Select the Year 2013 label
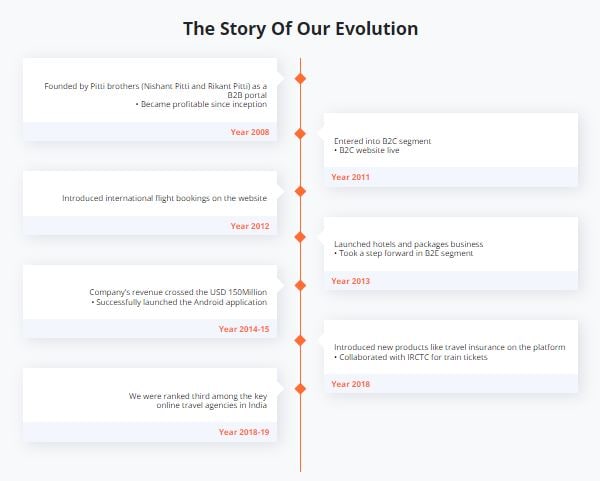 click(x=350, y=281)
